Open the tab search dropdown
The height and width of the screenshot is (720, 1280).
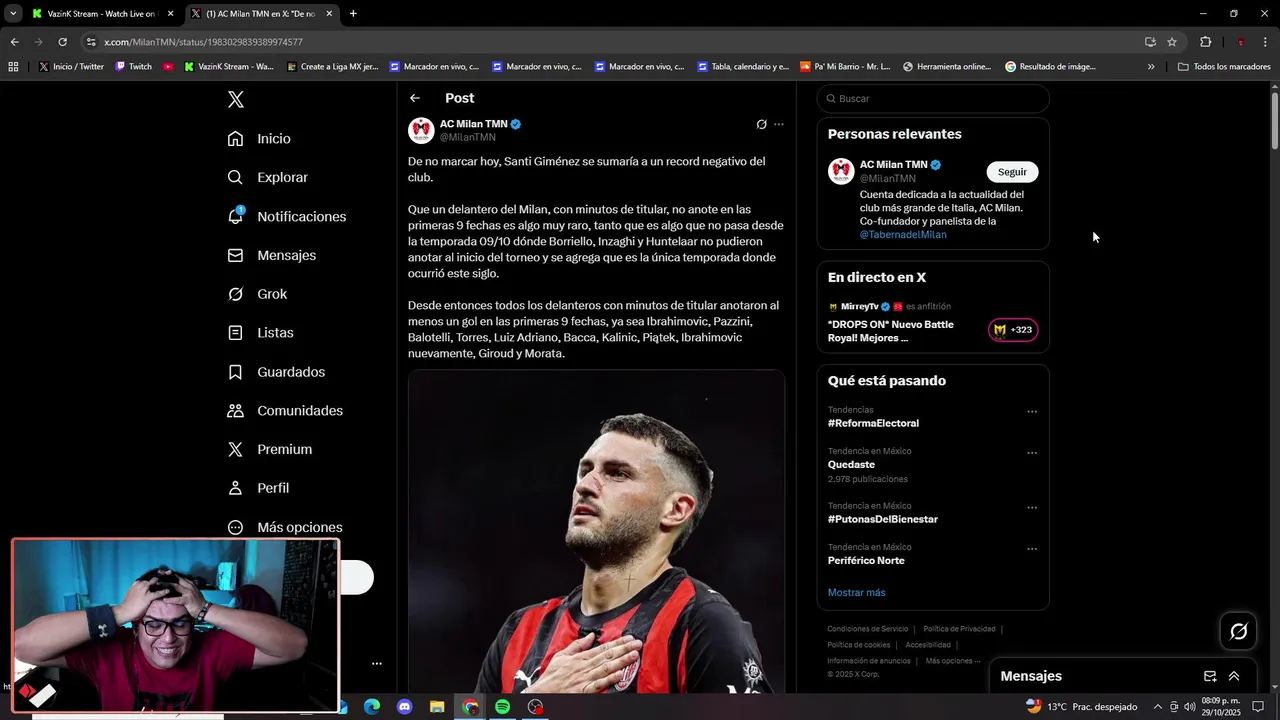(12, 14)
